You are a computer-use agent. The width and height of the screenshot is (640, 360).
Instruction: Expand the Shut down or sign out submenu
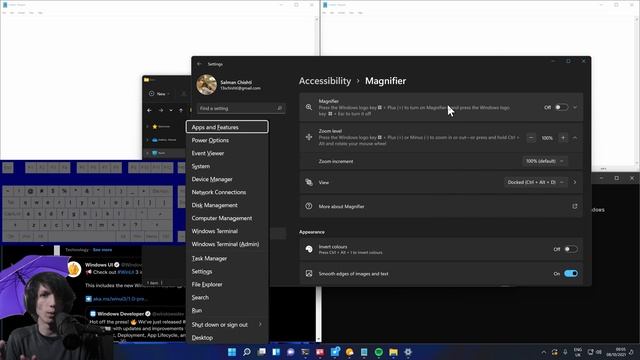[x=227, y=324]
